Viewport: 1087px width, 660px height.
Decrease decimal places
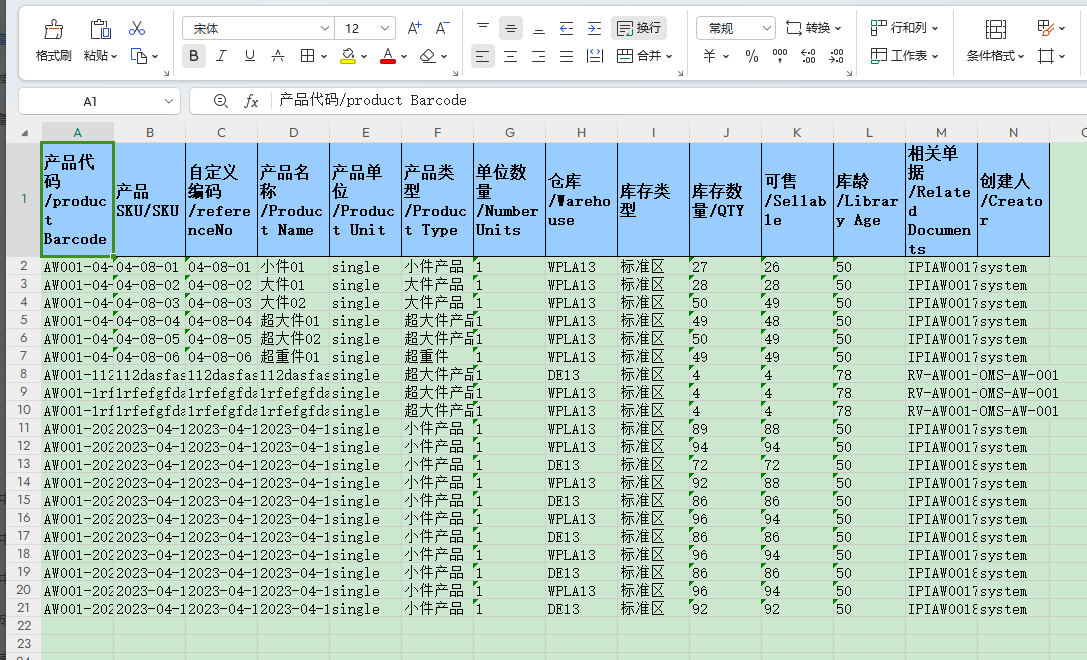coord(837,56)
